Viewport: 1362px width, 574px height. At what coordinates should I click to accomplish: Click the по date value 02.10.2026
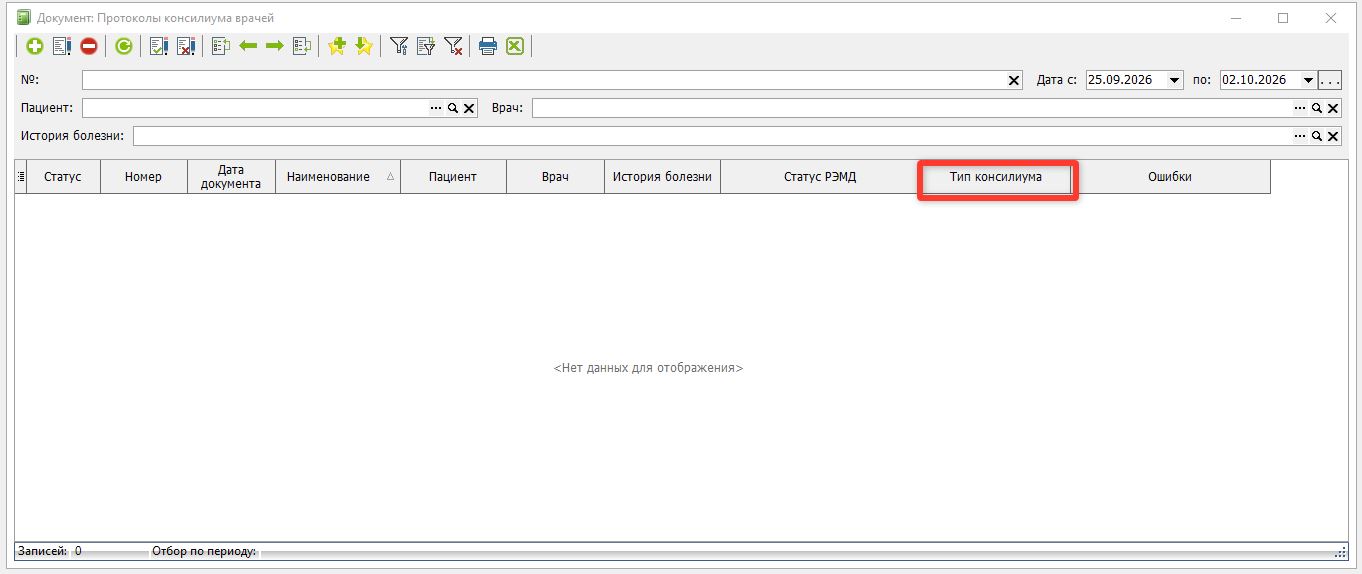click(x=1254, y=80)
